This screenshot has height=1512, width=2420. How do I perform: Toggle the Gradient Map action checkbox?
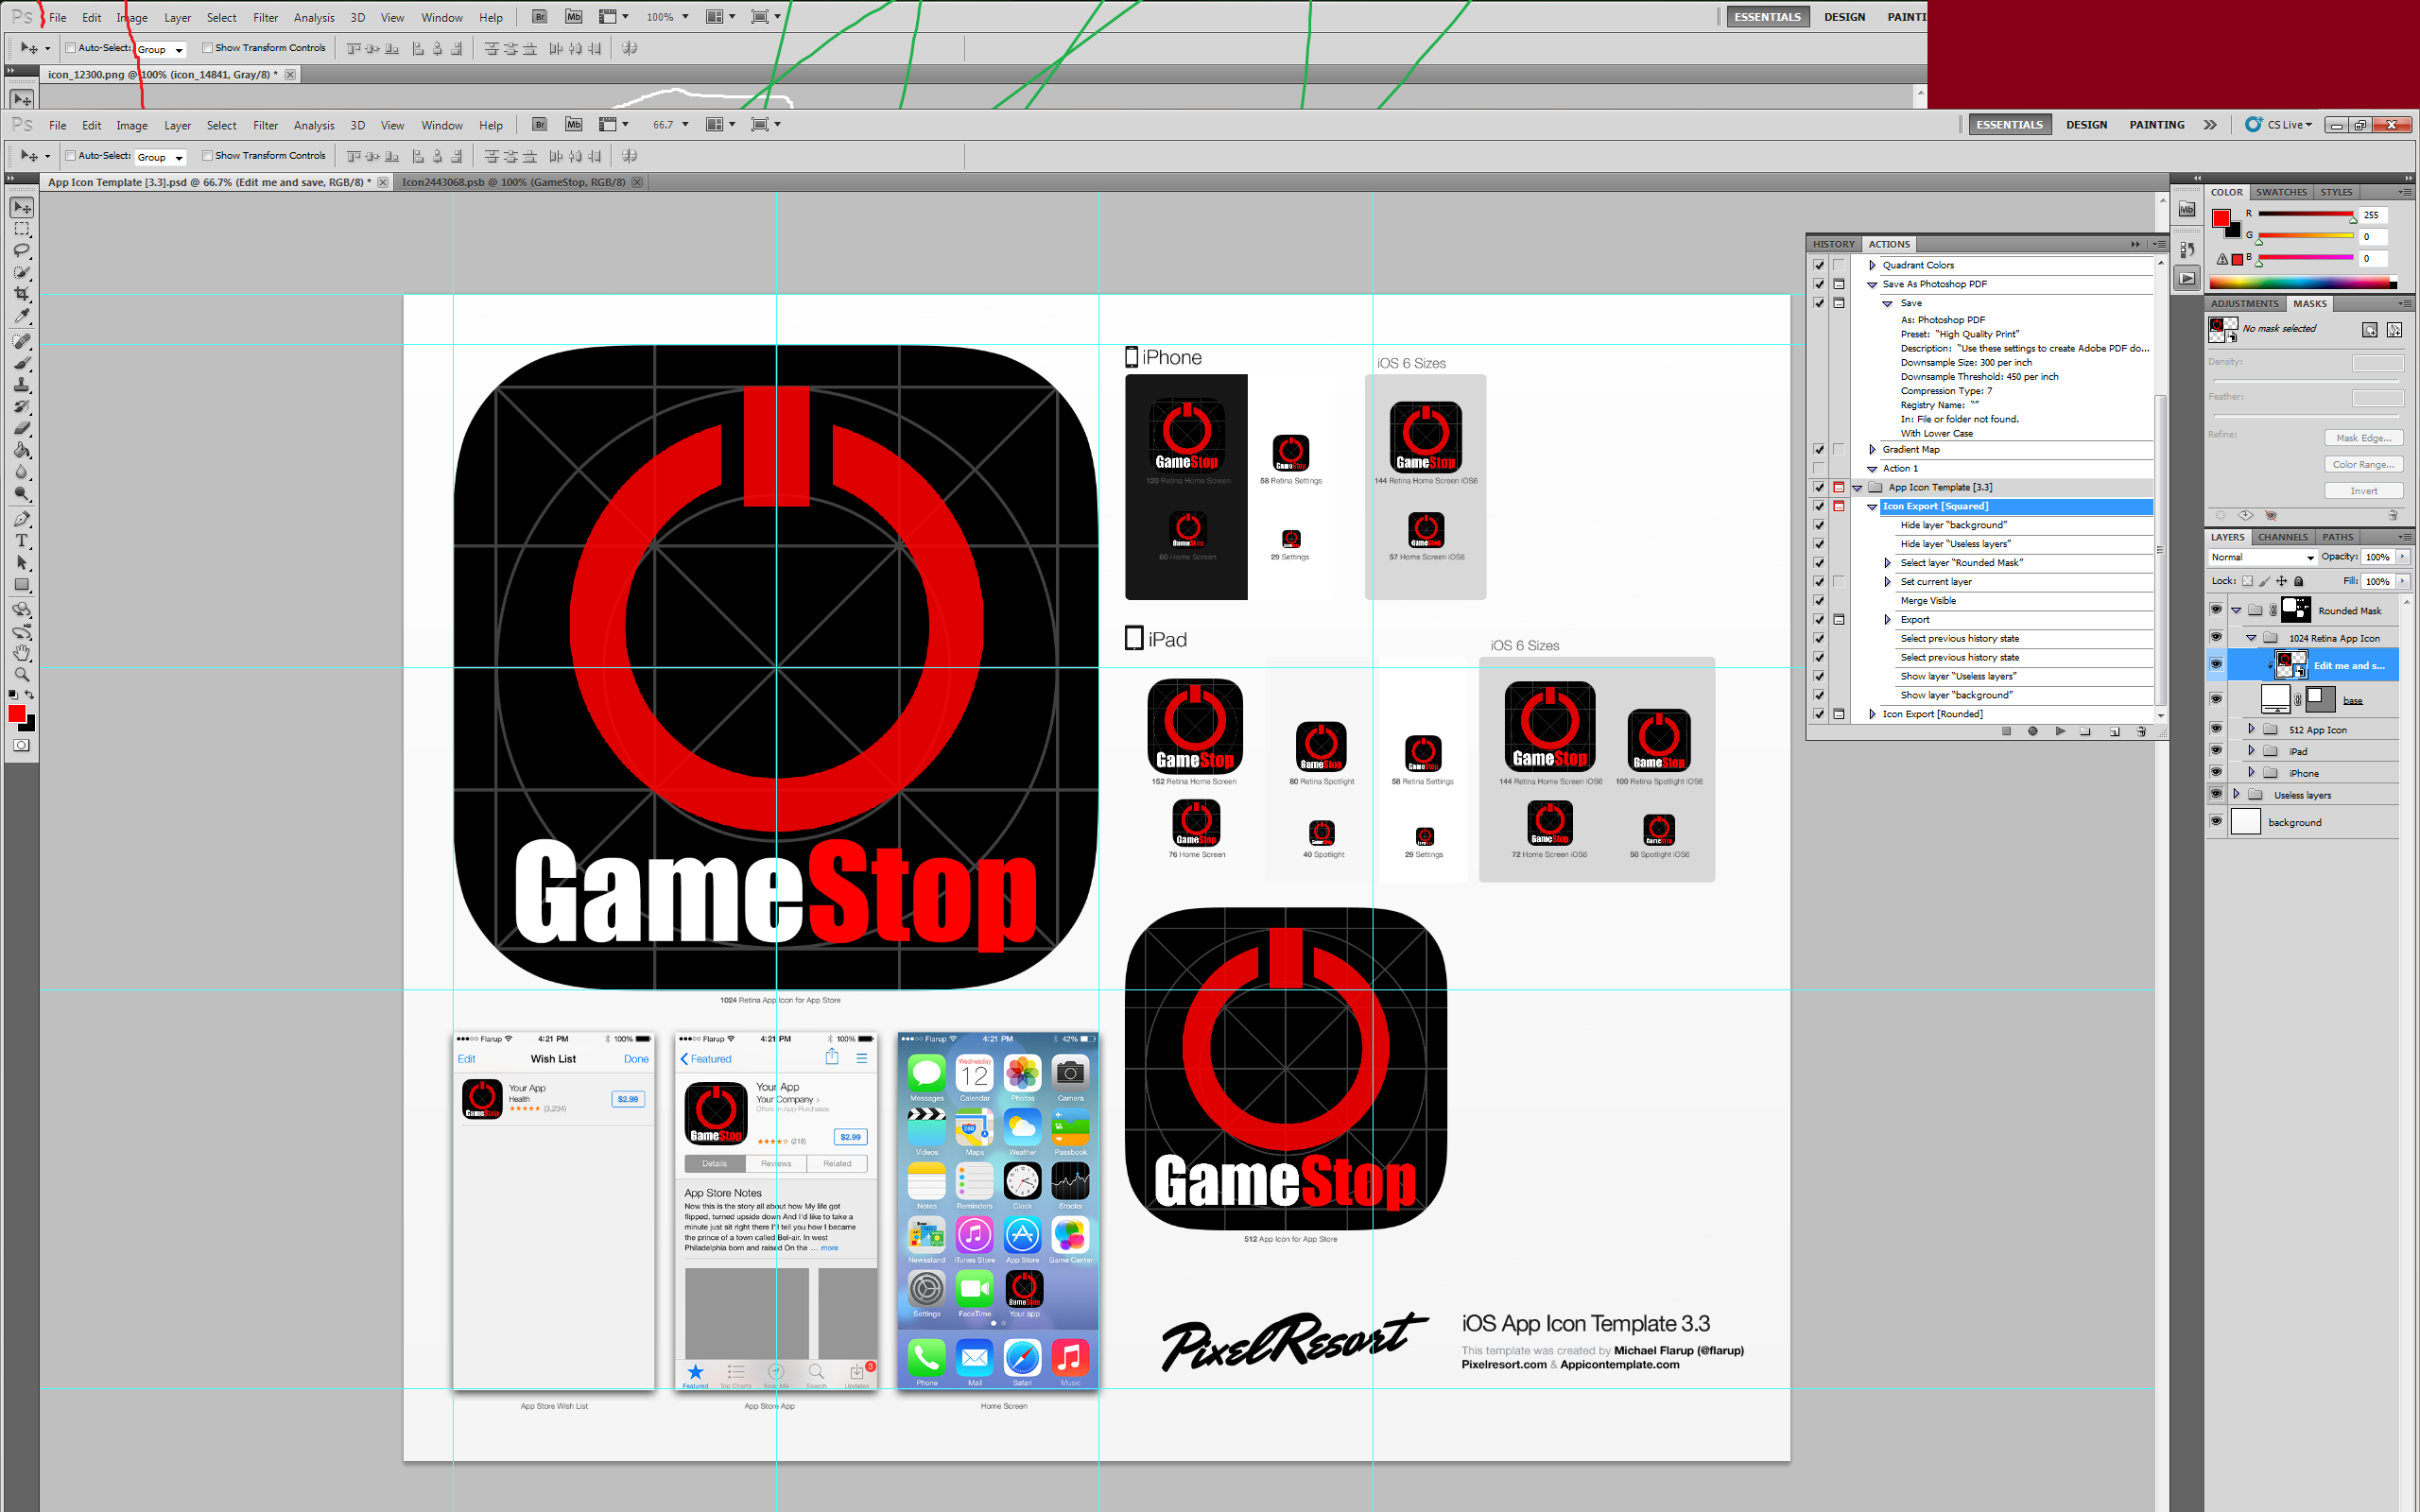pyautogui.click(x=1819, y=449)
